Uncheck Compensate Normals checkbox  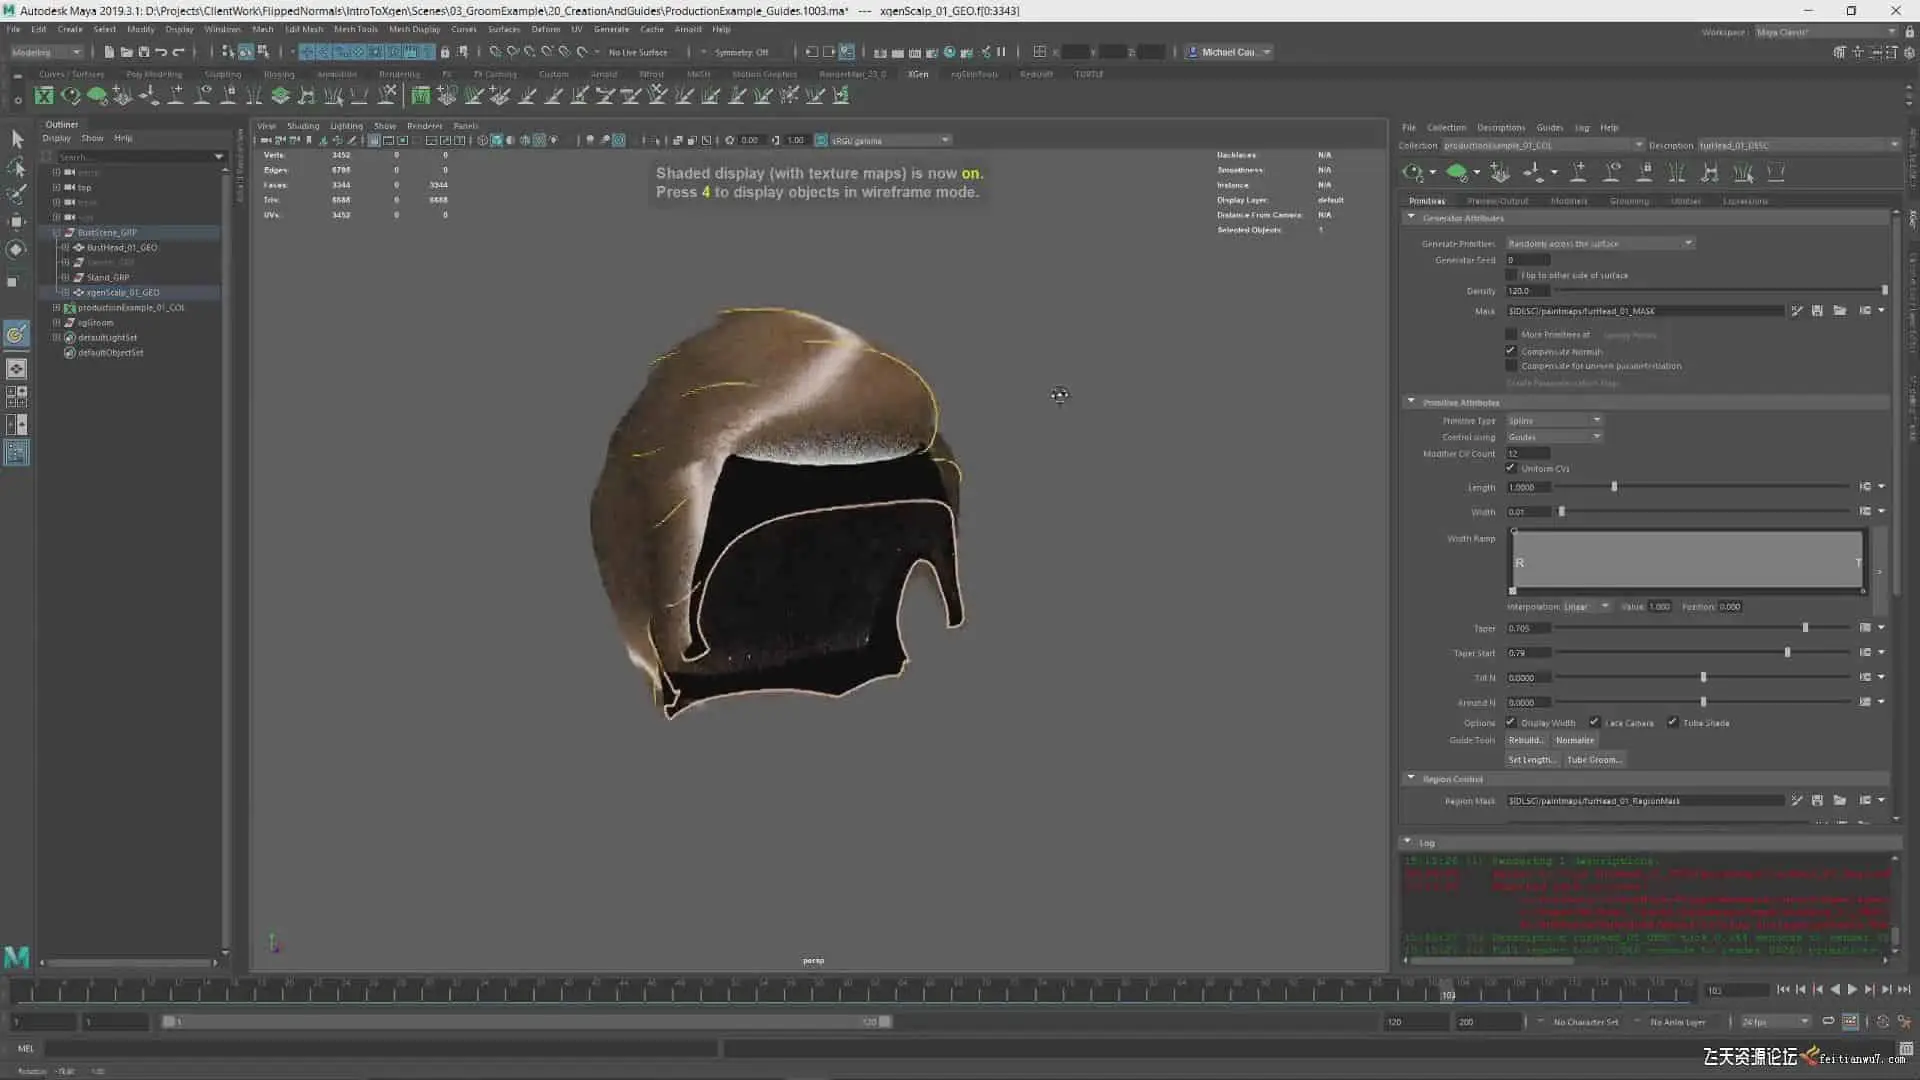(x=1511, y=351)
